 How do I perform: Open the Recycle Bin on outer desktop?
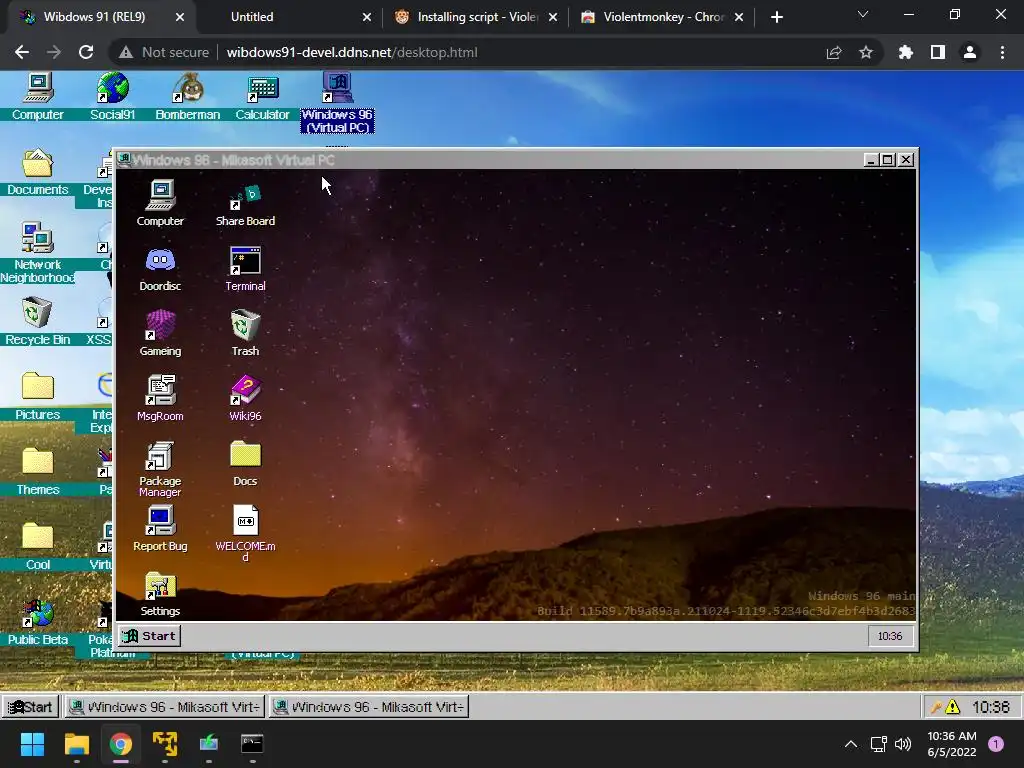click(37, 321)
